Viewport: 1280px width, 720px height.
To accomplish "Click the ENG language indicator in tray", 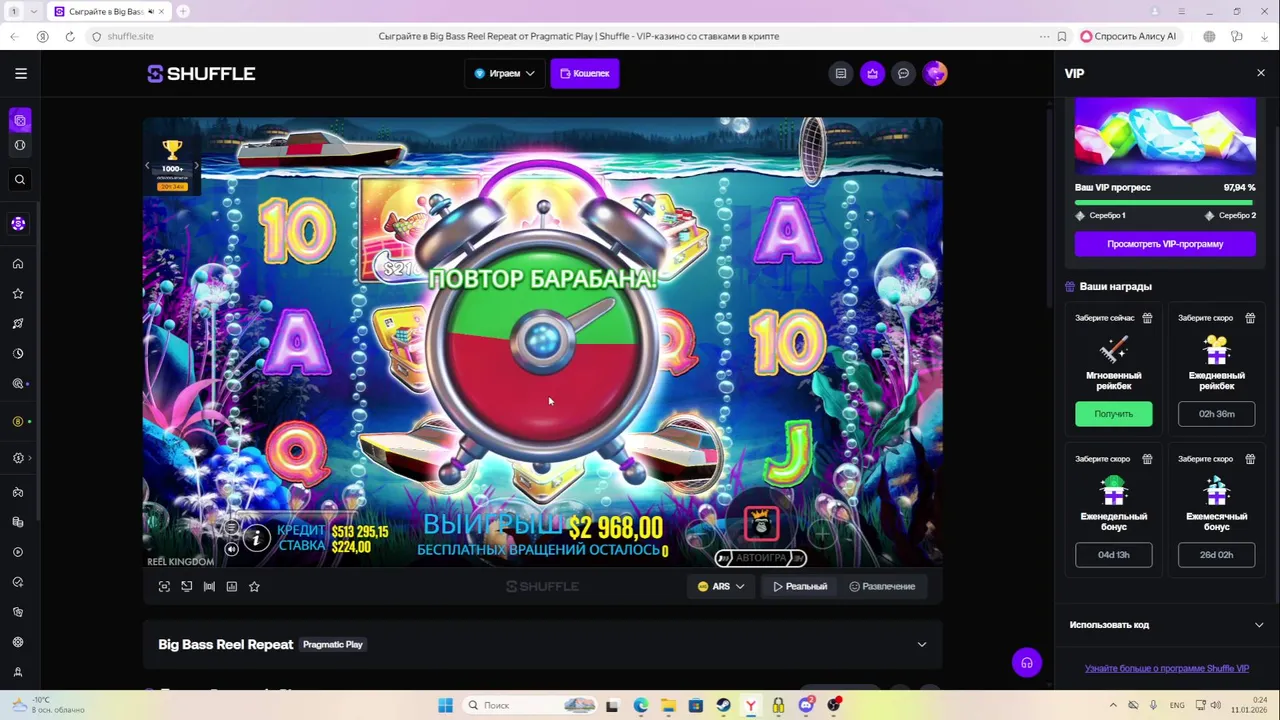I will click(x=1177, y=705).
